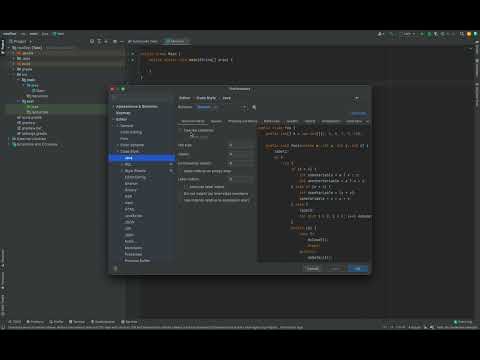Click the Apply button in Preferences

coord(335,268)
